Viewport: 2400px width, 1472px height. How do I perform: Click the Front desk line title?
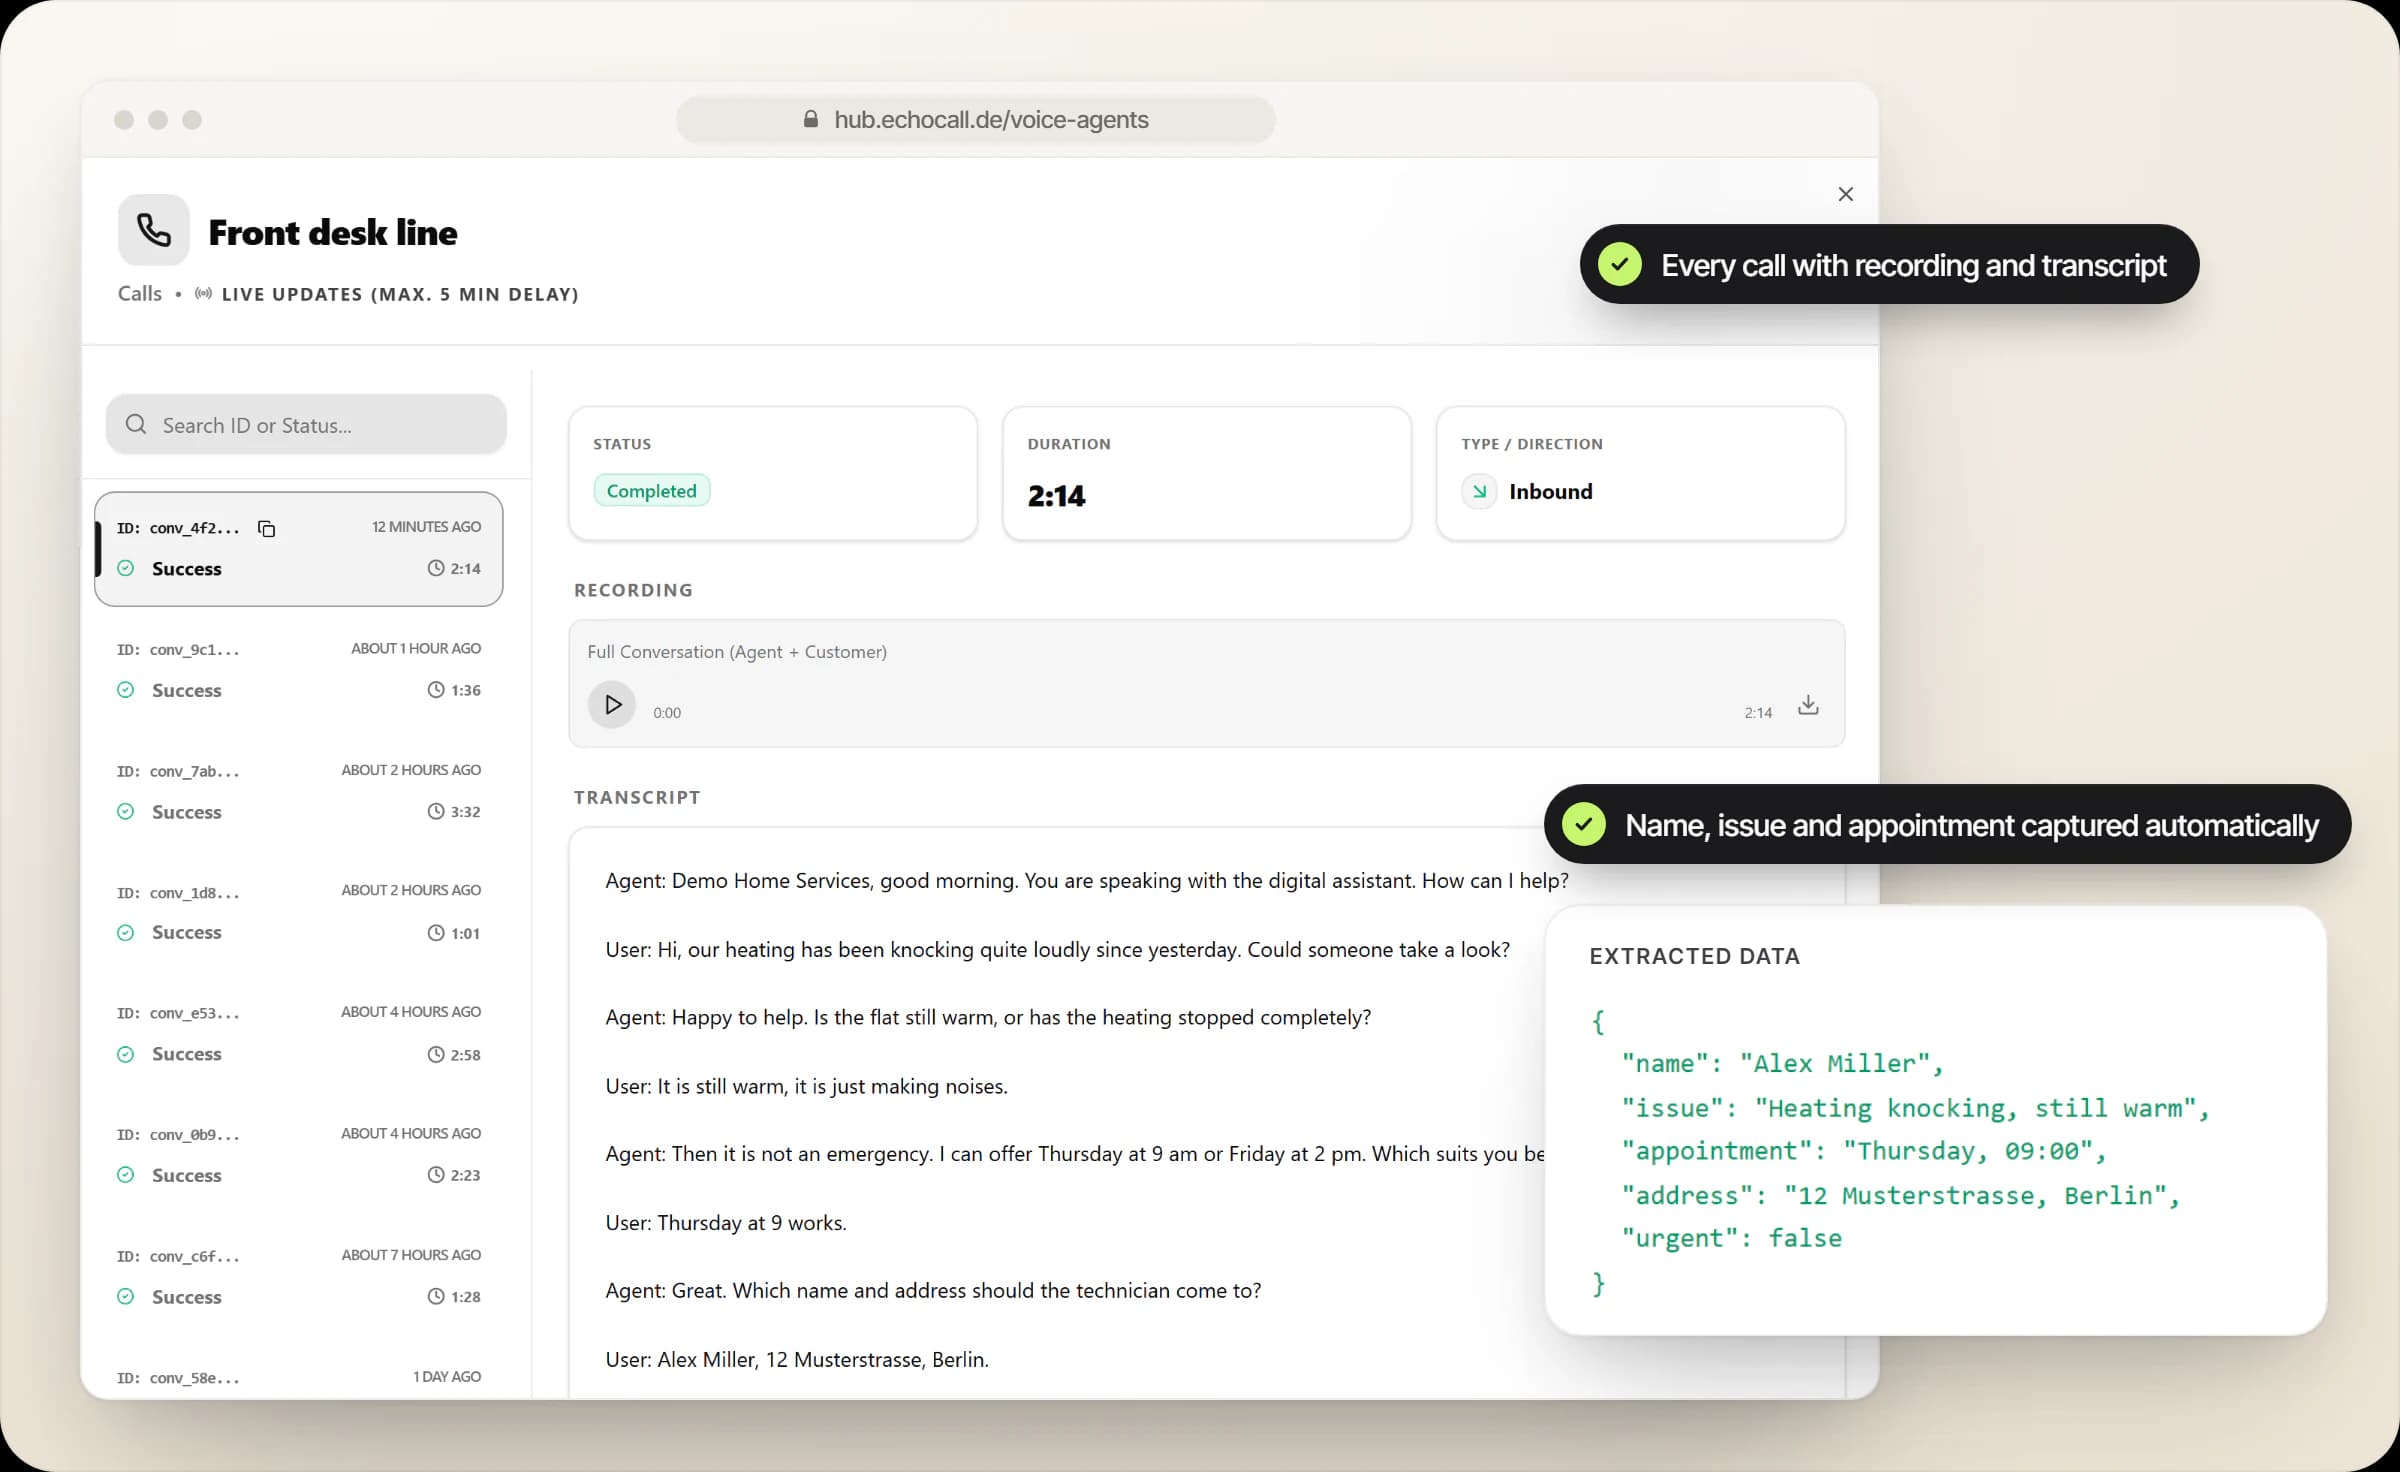[333, 232]
